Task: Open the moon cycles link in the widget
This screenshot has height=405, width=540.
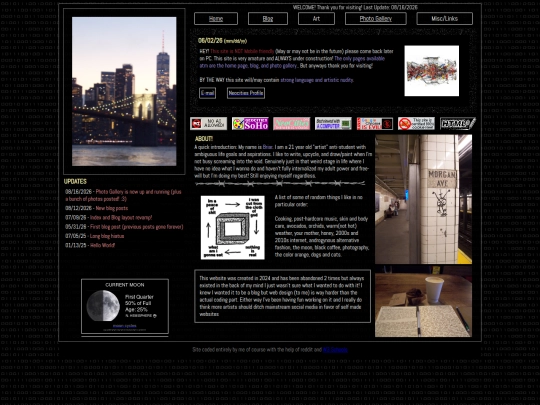Action: (x=124, y=326)
